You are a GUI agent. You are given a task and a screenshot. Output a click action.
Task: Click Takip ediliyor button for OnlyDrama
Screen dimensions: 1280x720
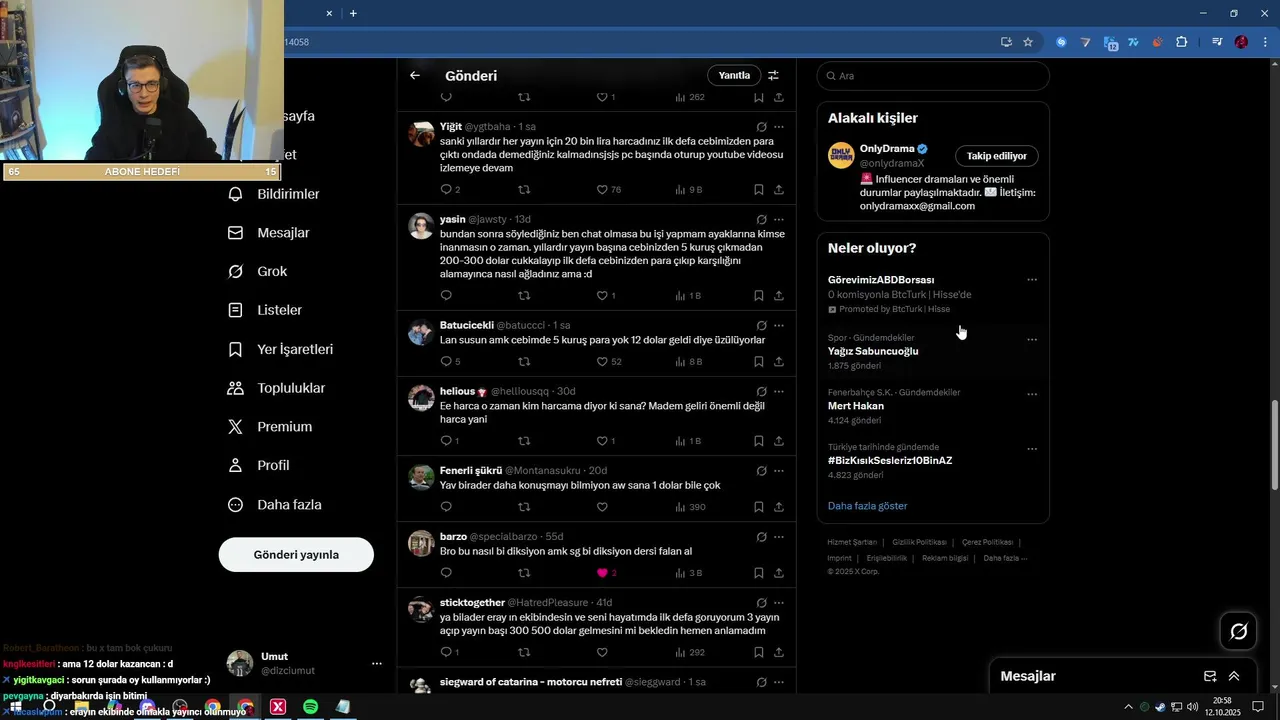point(996,156)
